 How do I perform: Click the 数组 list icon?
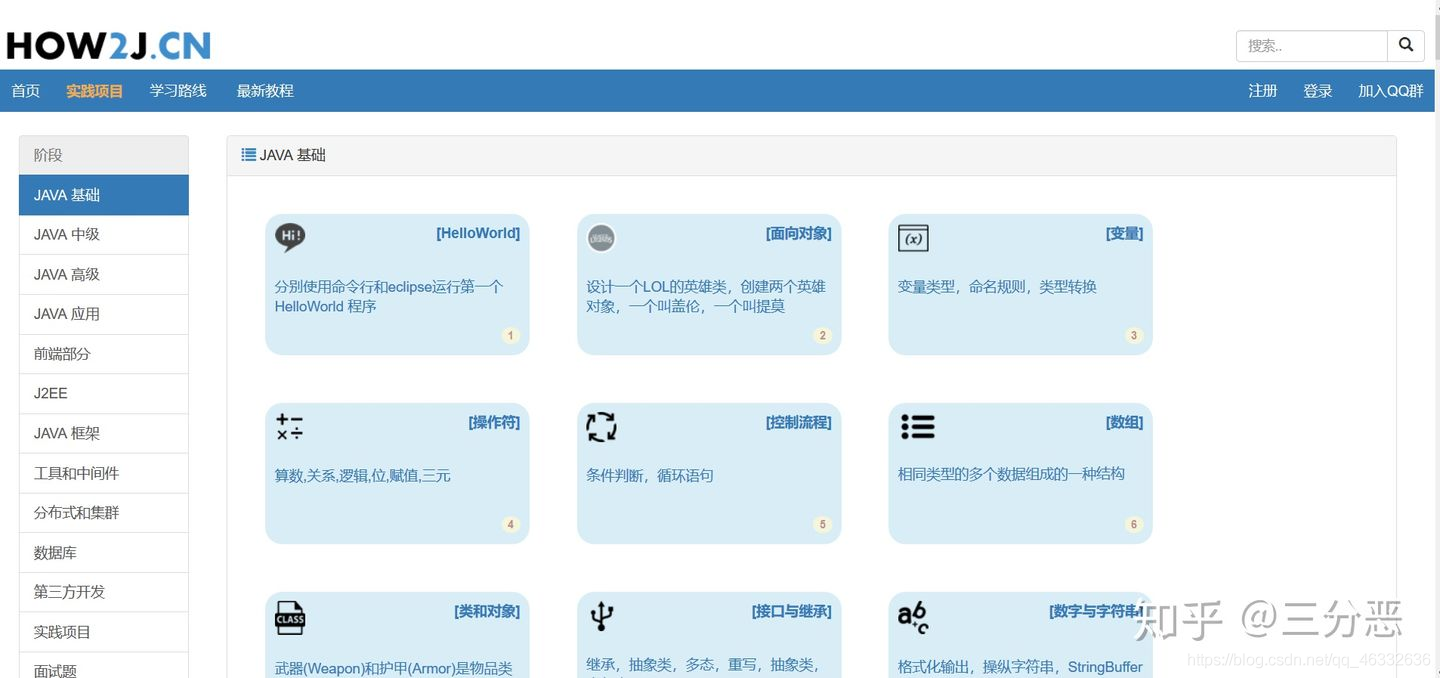click(917, 427)
